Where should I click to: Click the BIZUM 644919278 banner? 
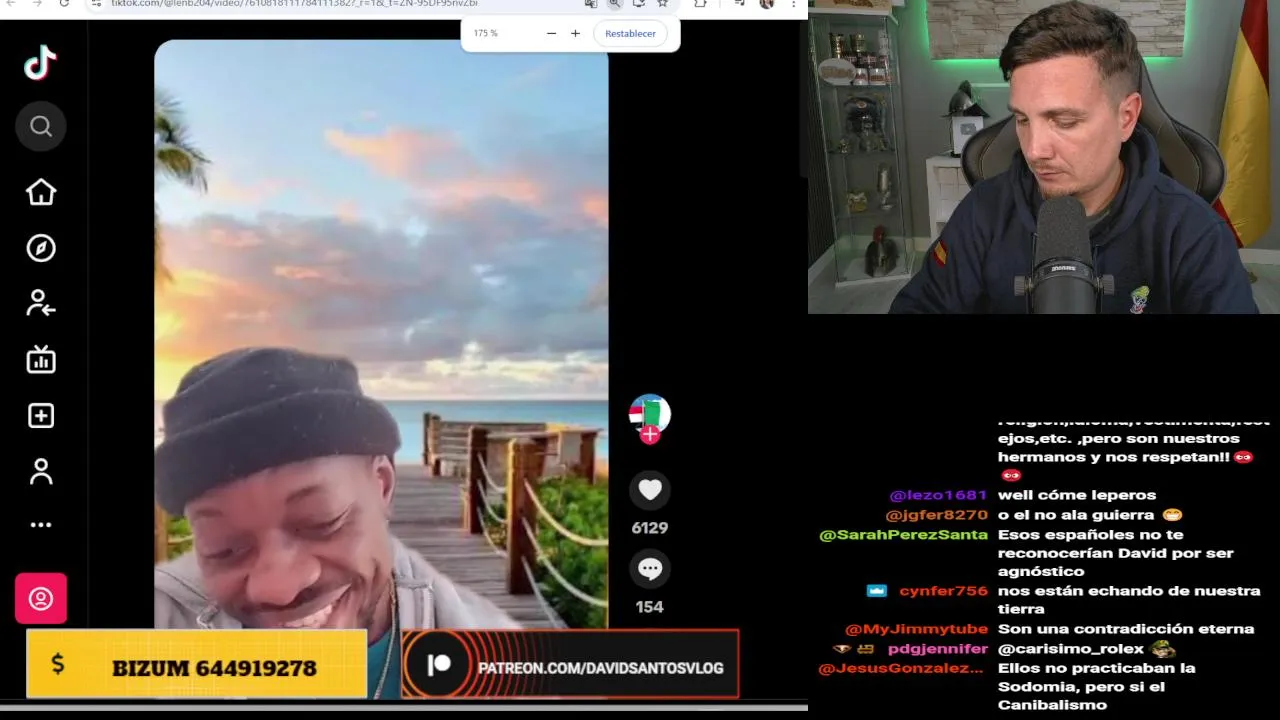pyautogui.click(x=197, y=664)
